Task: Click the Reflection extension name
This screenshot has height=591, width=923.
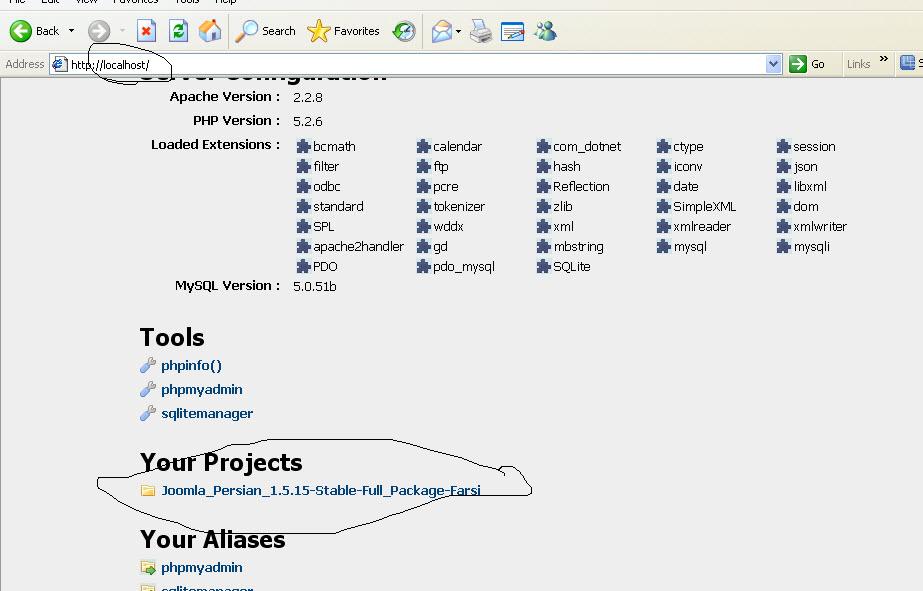Action: coord(581,187)
